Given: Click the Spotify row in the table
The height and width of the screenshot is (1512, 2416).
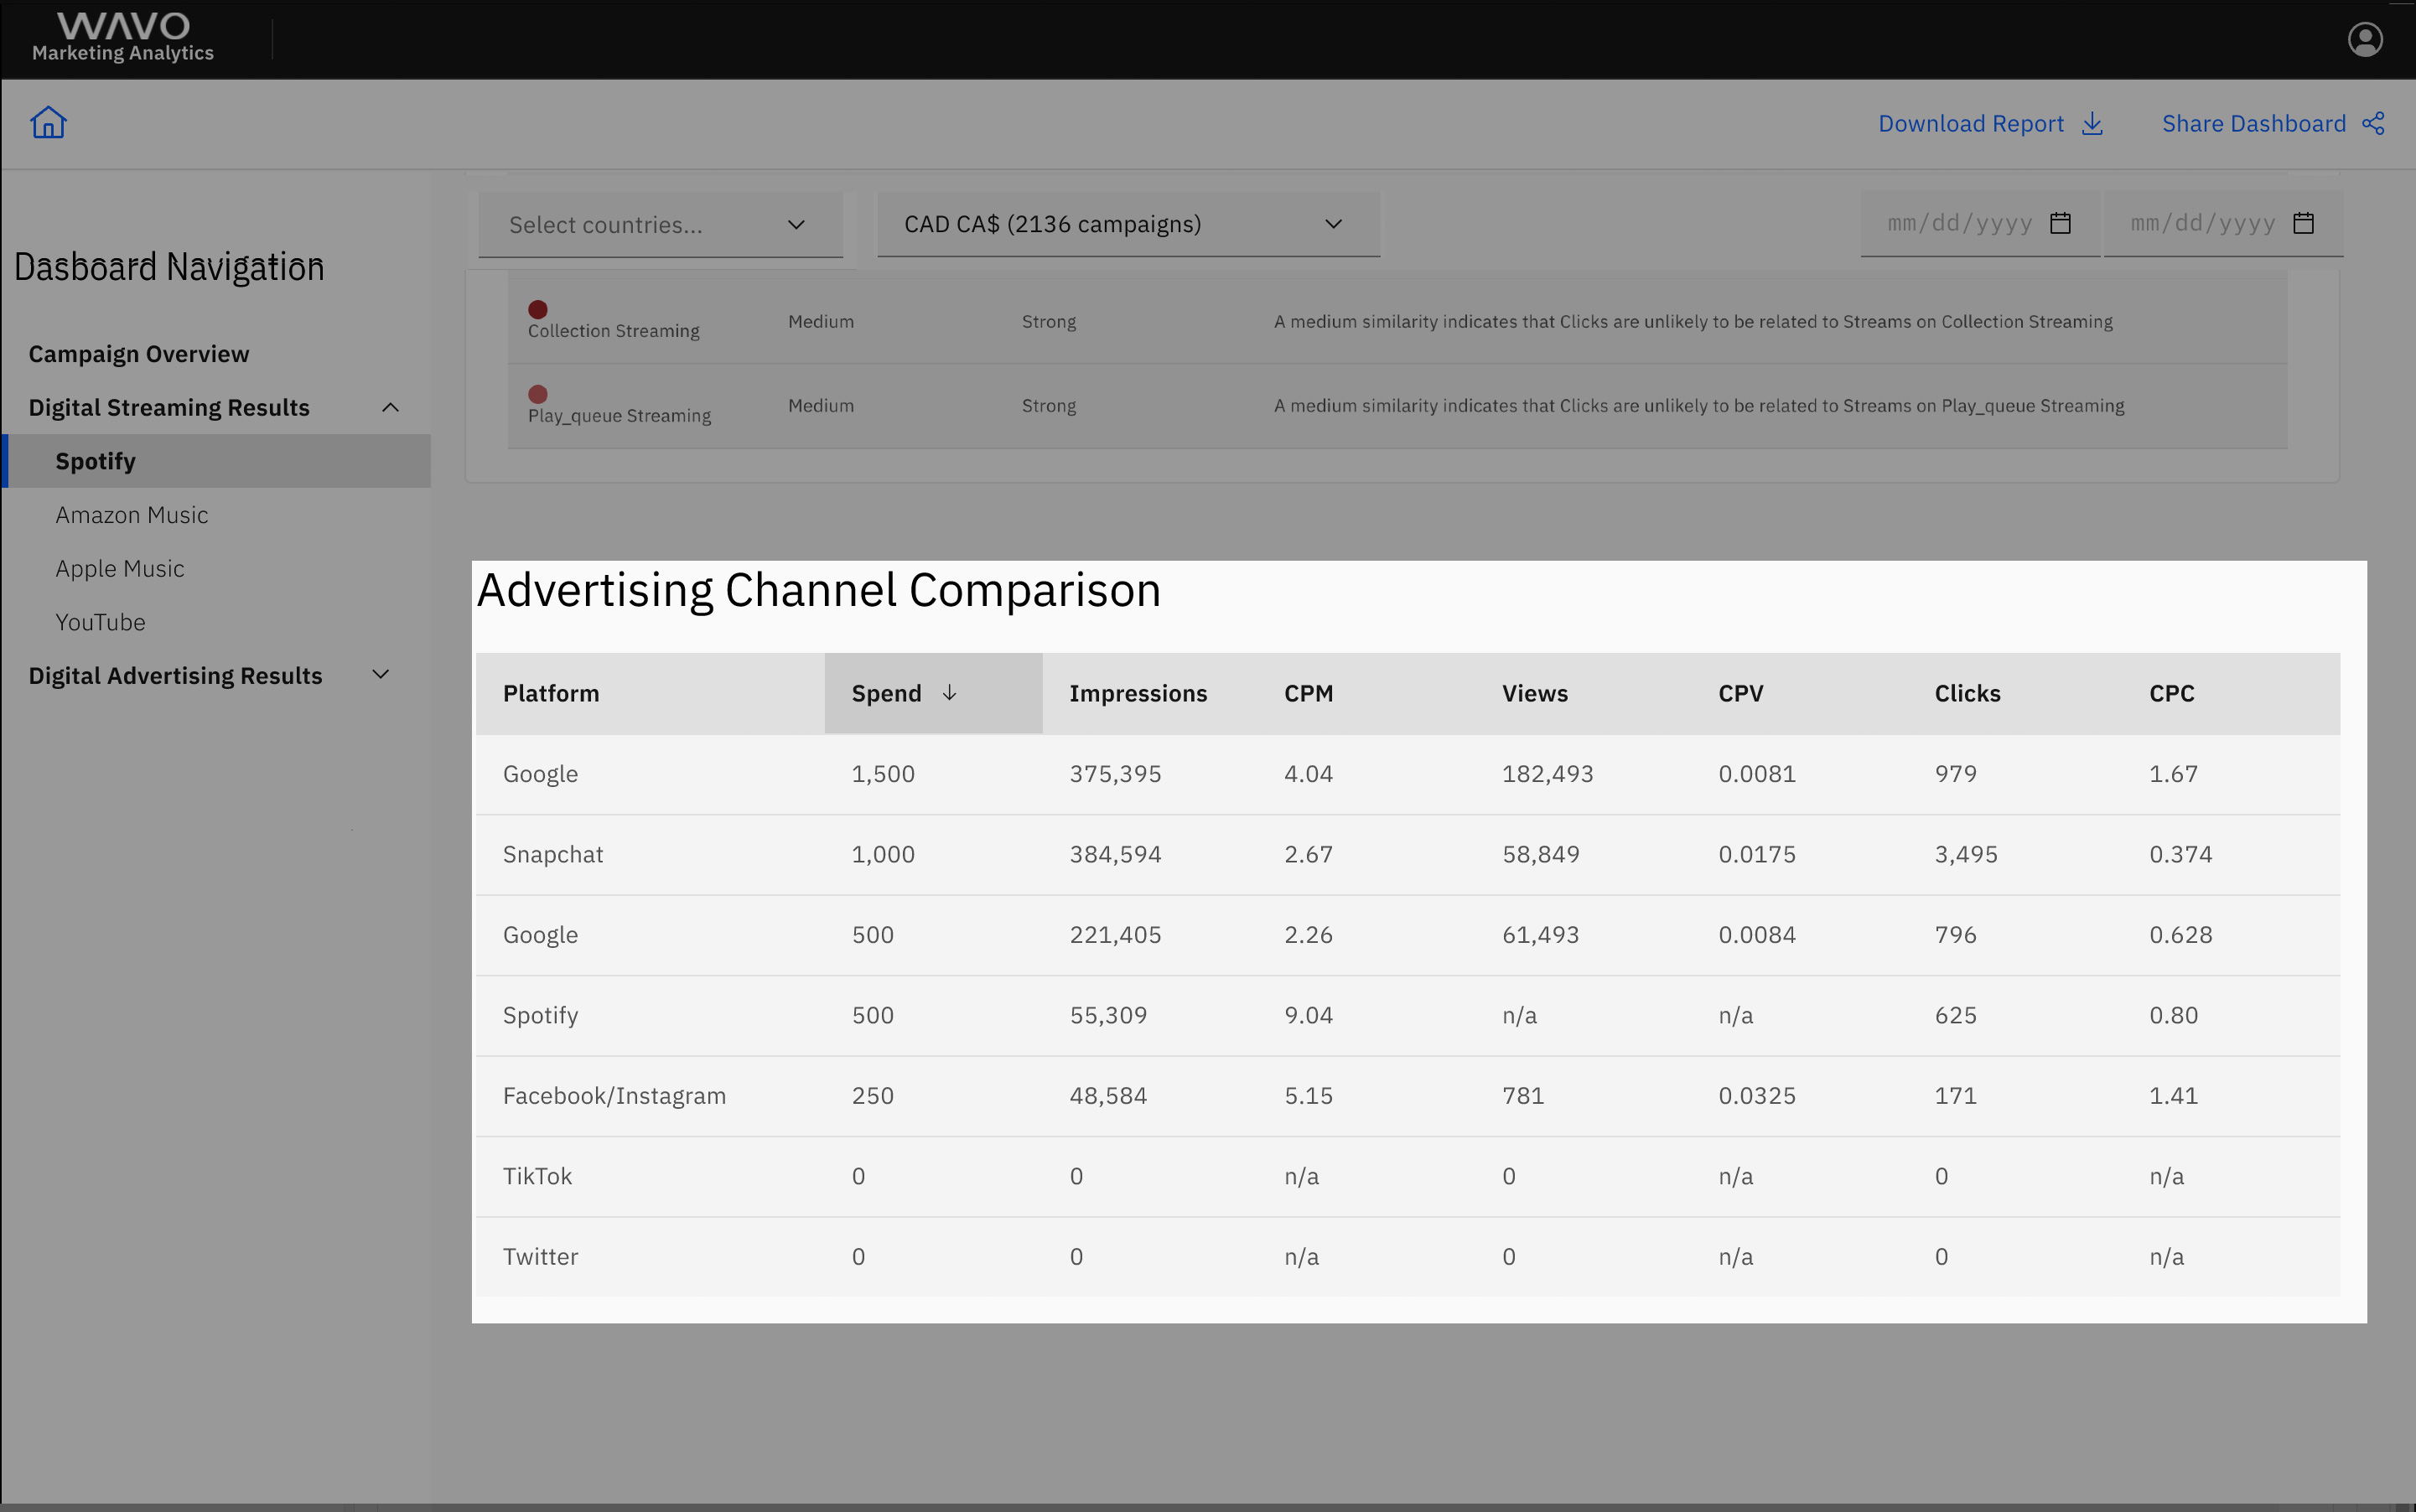Looking at the screenshot, I should [x=1407, y=1015].
